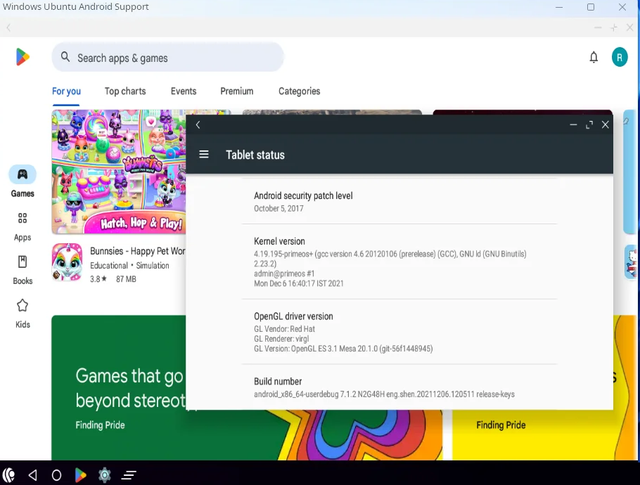Open the account avatar R
The image size is (640, 485).
pyautogui.click(x=619, y=57)
